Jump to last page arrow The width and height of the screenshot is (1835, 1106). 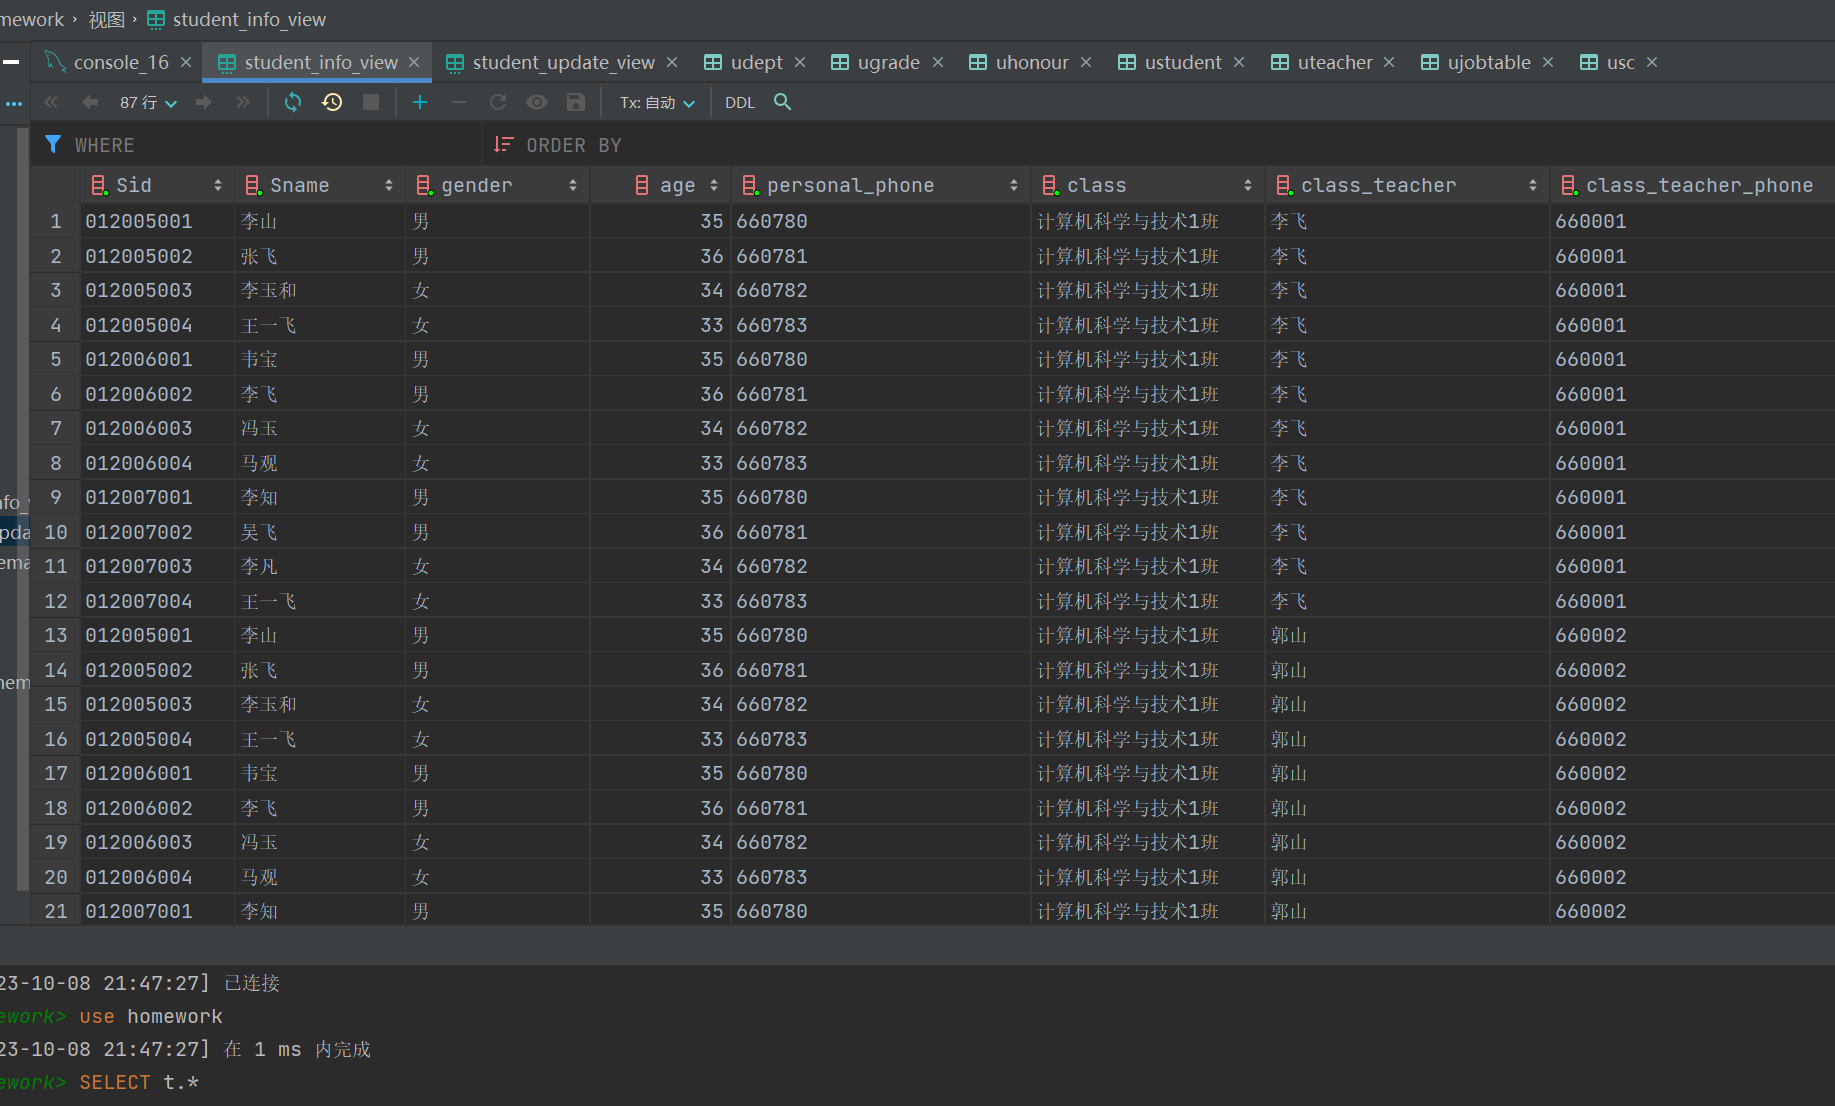243,102
